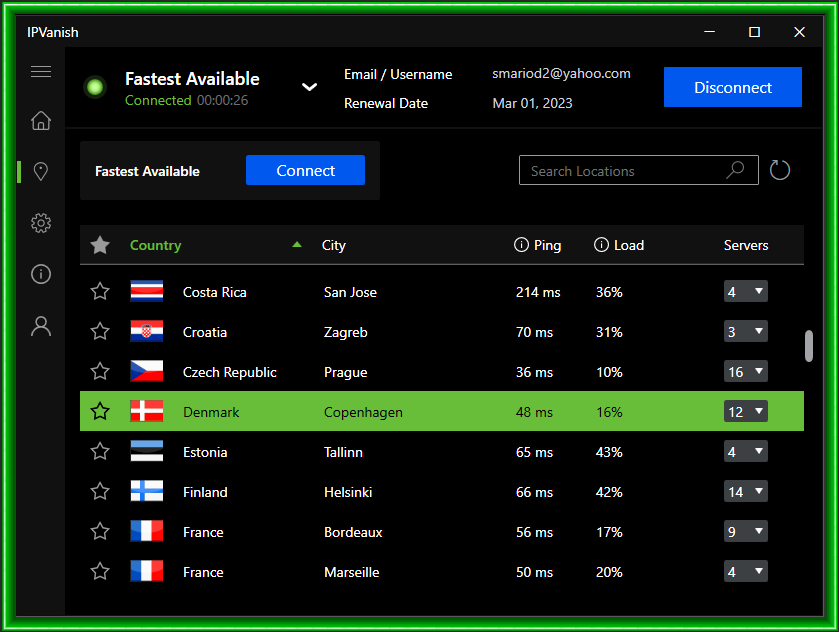Close the IPVanish window
The width and height of the screenshot is (839, 632).
coord(799,32)
